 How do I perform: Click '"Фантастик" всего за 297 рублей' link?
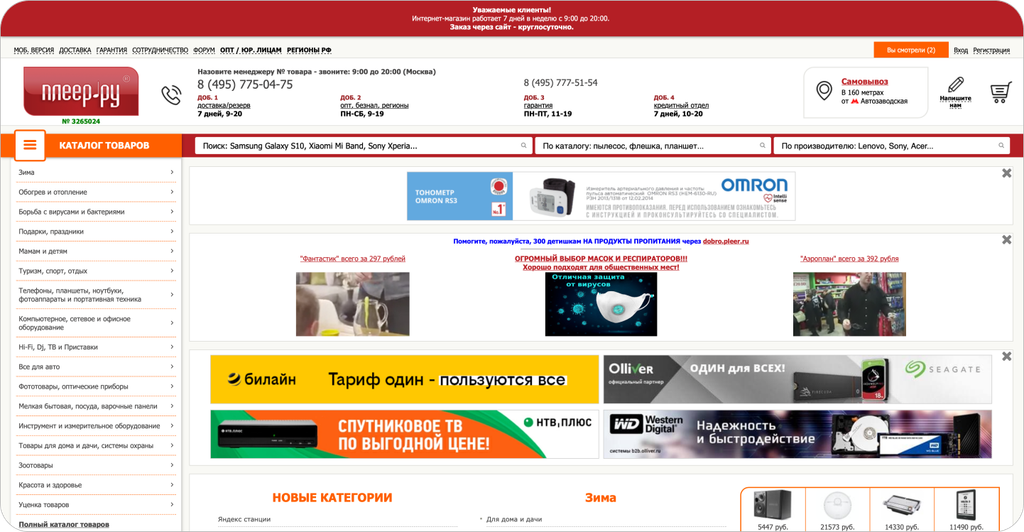pos(353,258)
